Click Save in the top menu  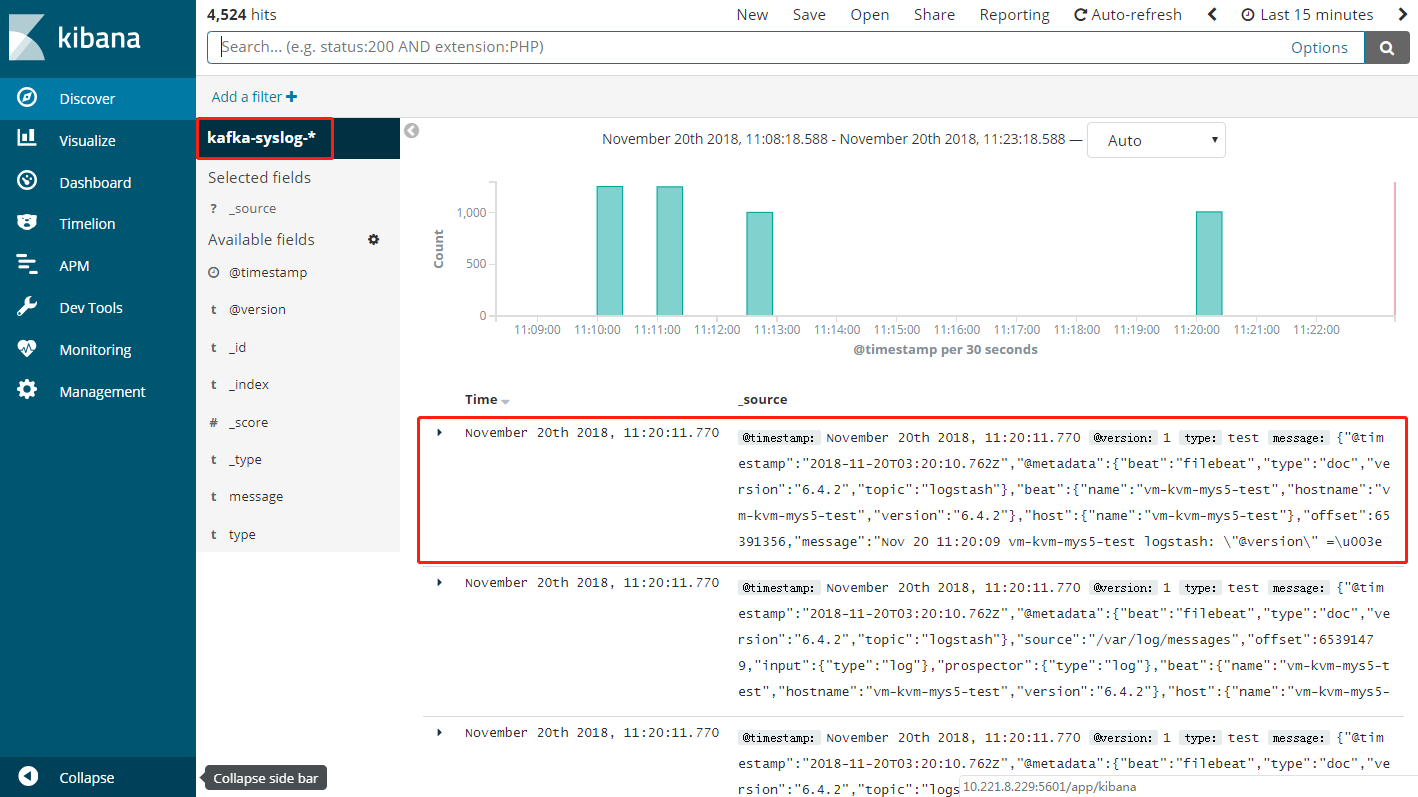pyautogui.click(x=809, y=15)
